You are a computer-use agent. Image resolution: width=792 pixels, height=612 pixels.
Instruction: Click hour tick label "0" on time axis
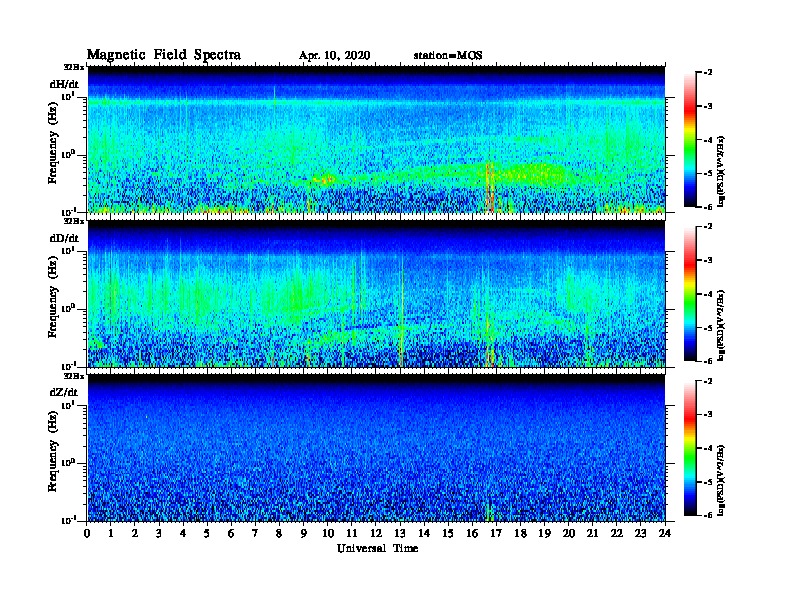(87, 534)
